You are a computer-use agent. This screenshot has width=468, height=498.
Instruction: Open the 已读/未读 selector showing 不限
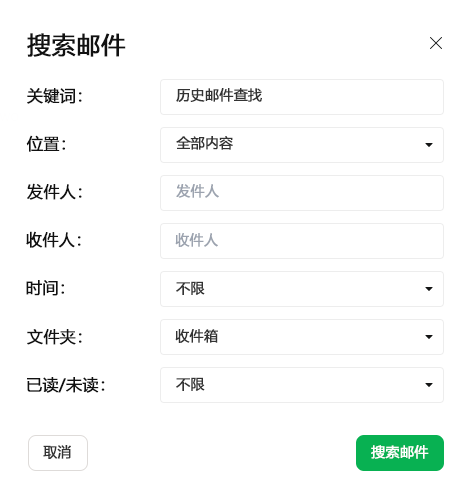pos(302,385)
